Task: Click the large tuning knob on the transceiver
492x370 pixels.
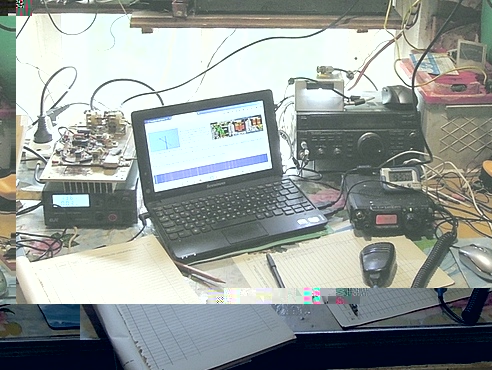Action: [x=370, y=144]
